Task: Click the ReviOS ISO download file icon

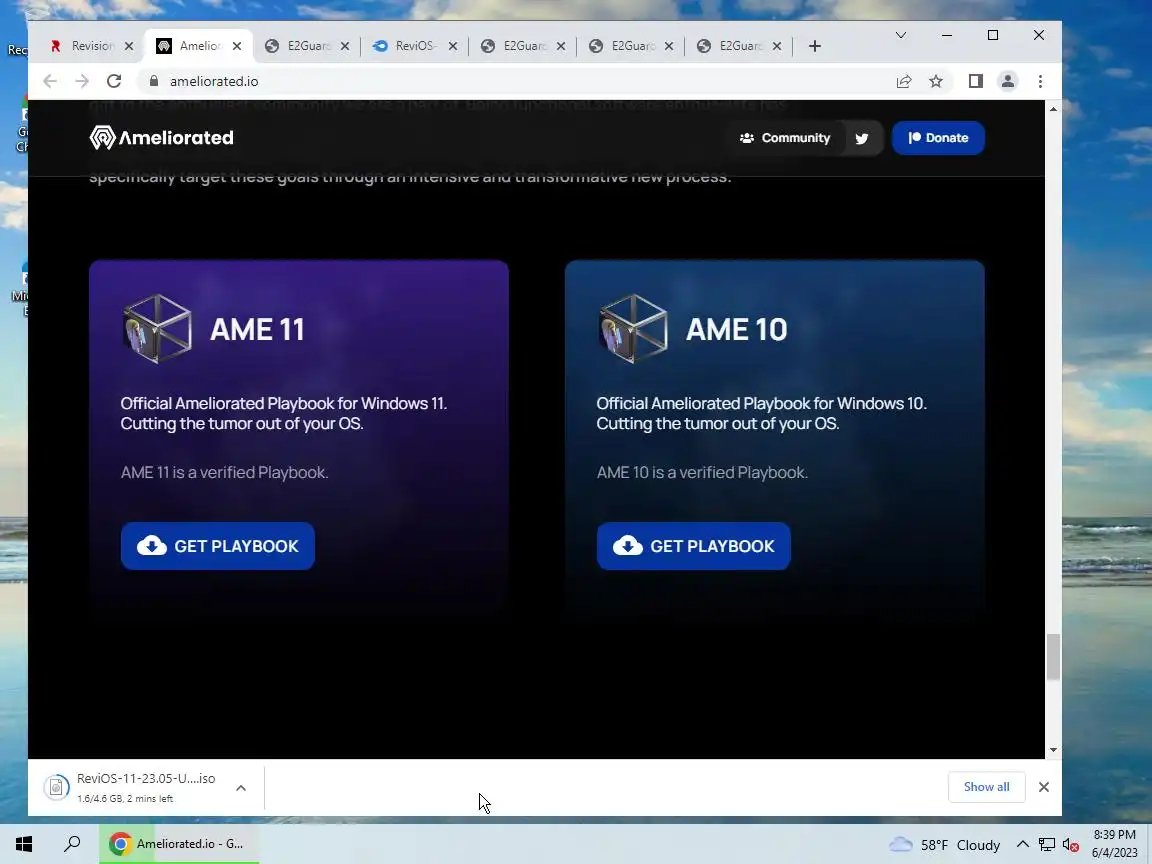Action: point(57,788)
